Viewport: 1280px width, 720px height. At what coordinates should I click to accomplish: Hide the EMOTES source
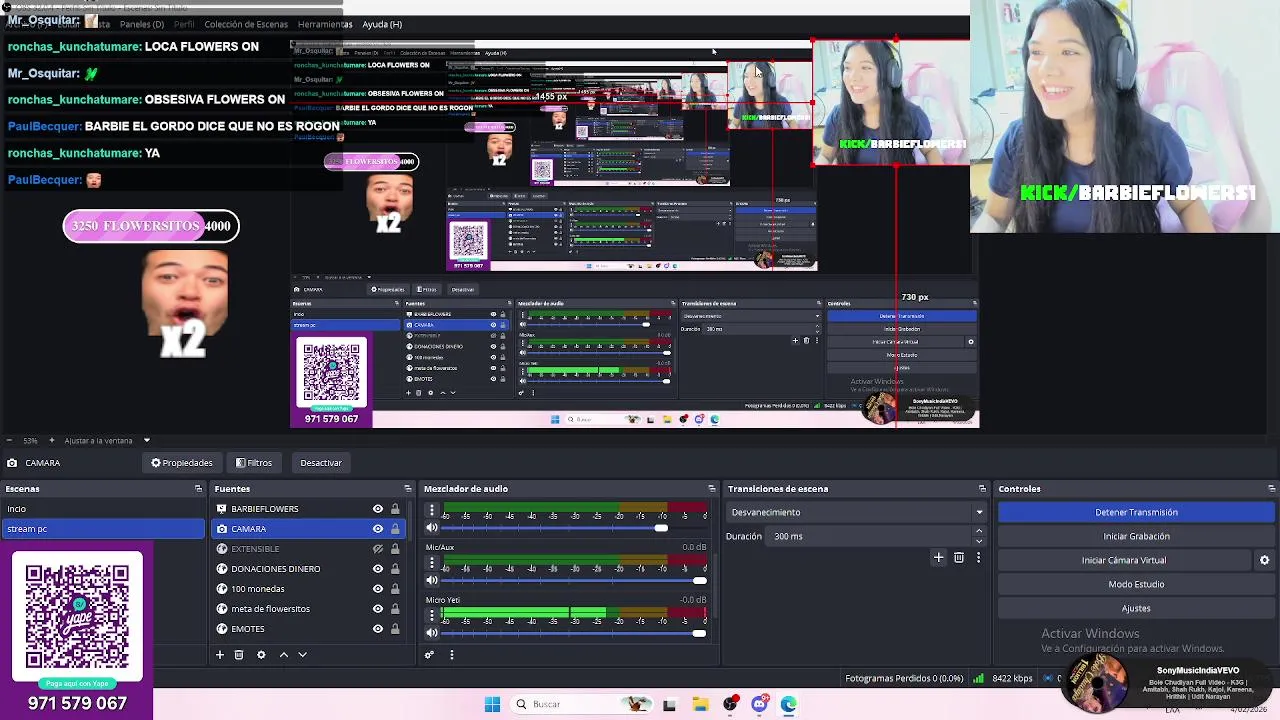coord(378,629)
